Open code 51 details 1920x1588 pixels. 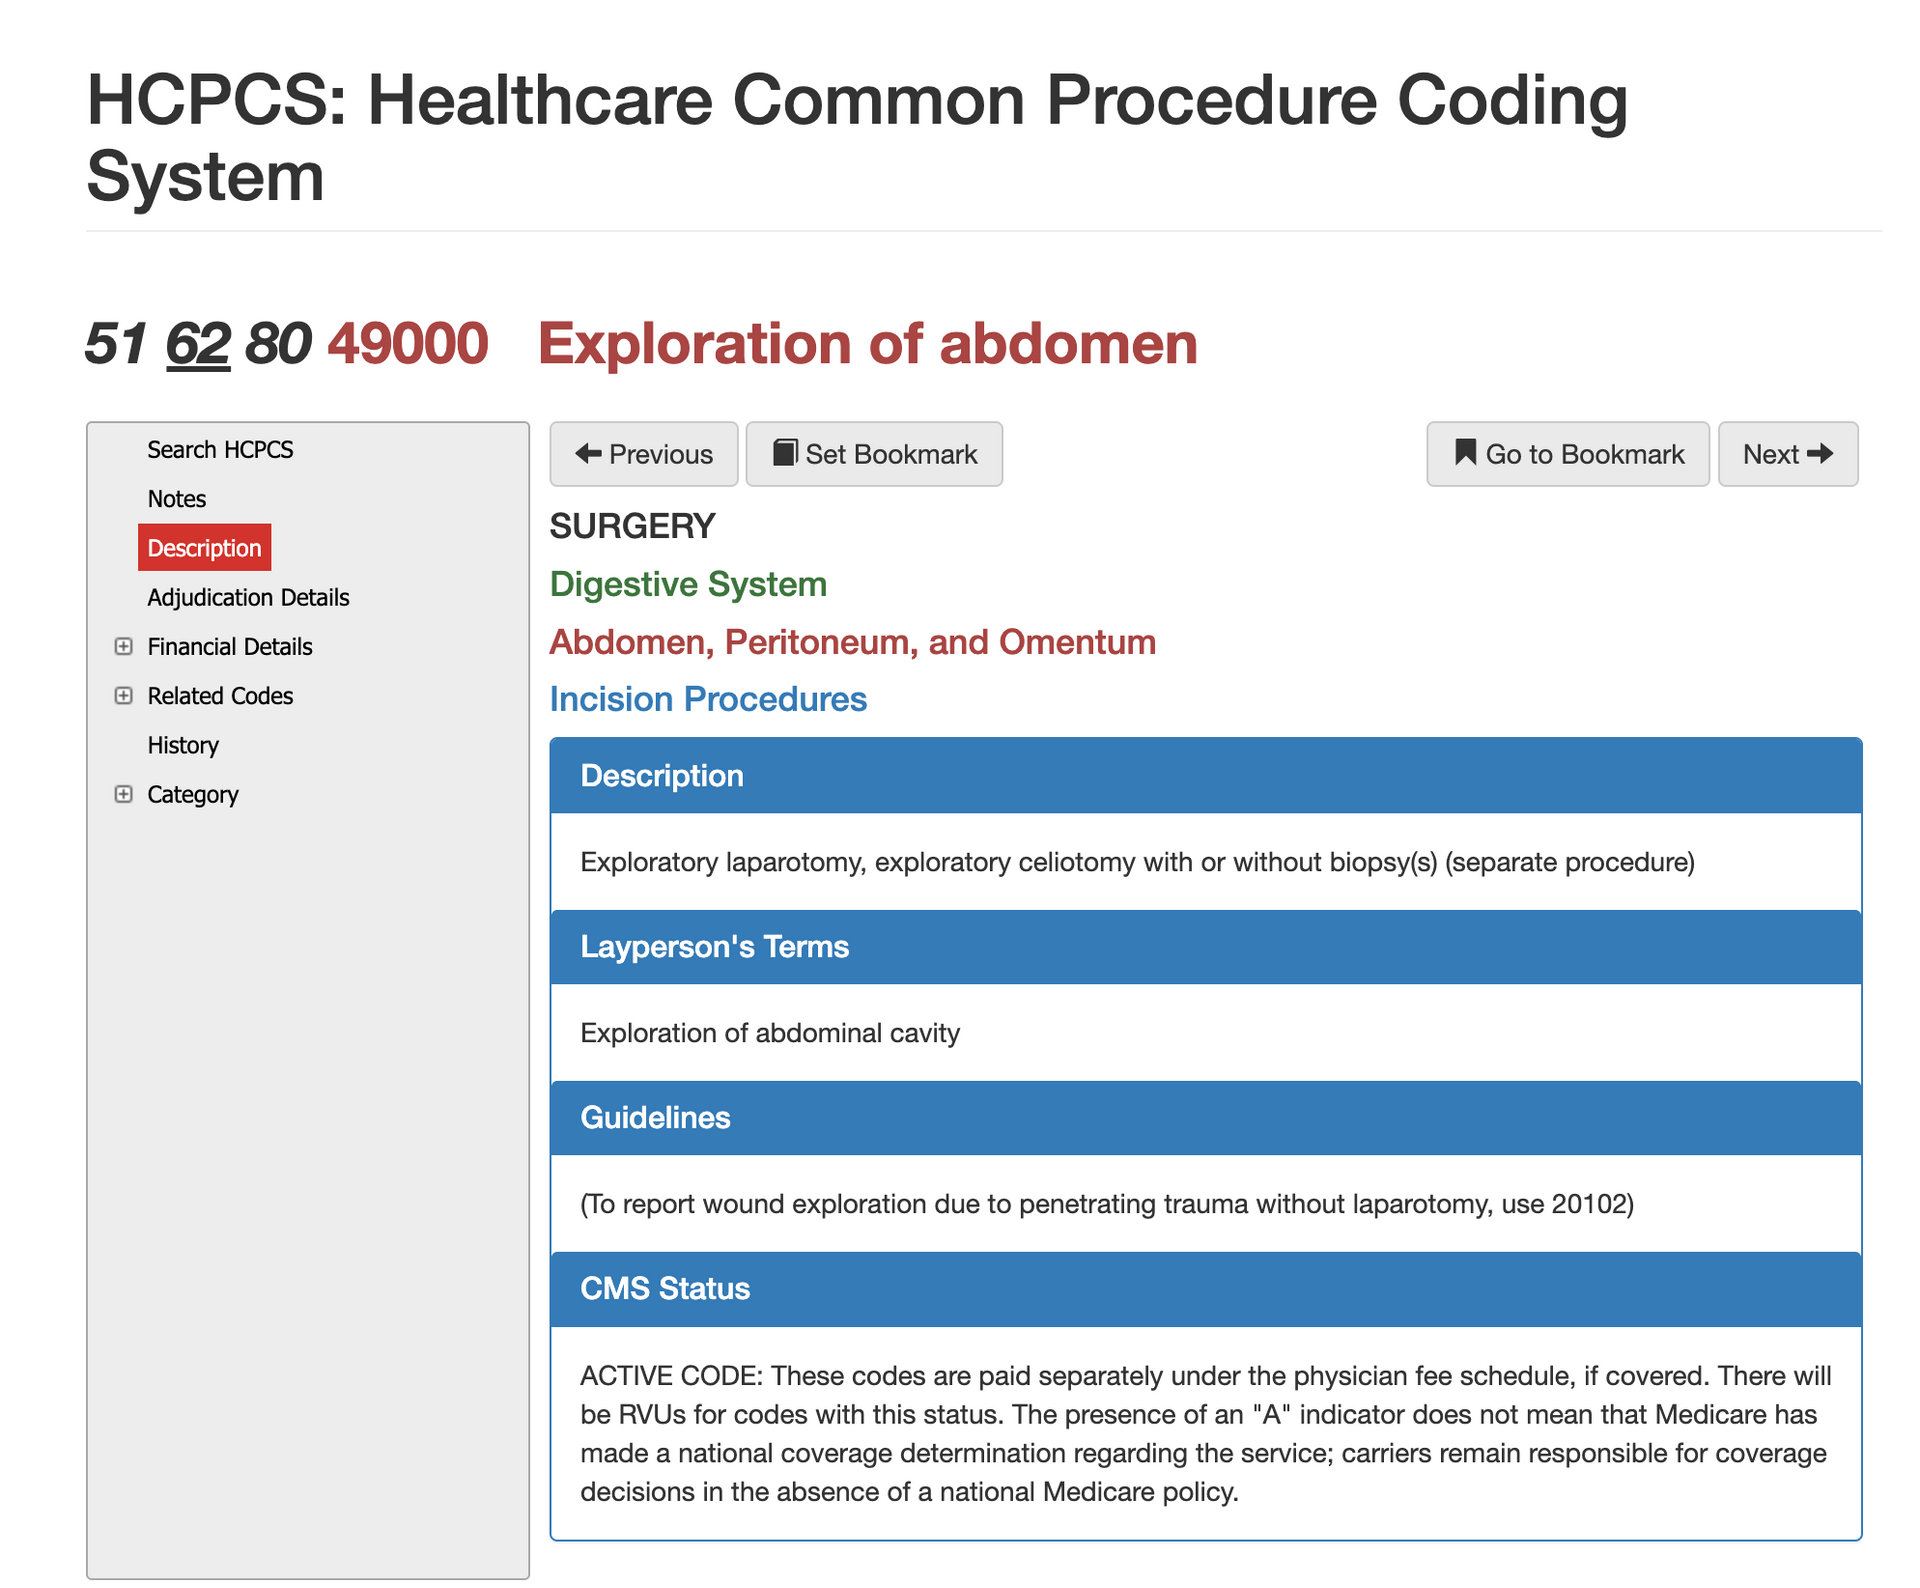pos(113,344)
